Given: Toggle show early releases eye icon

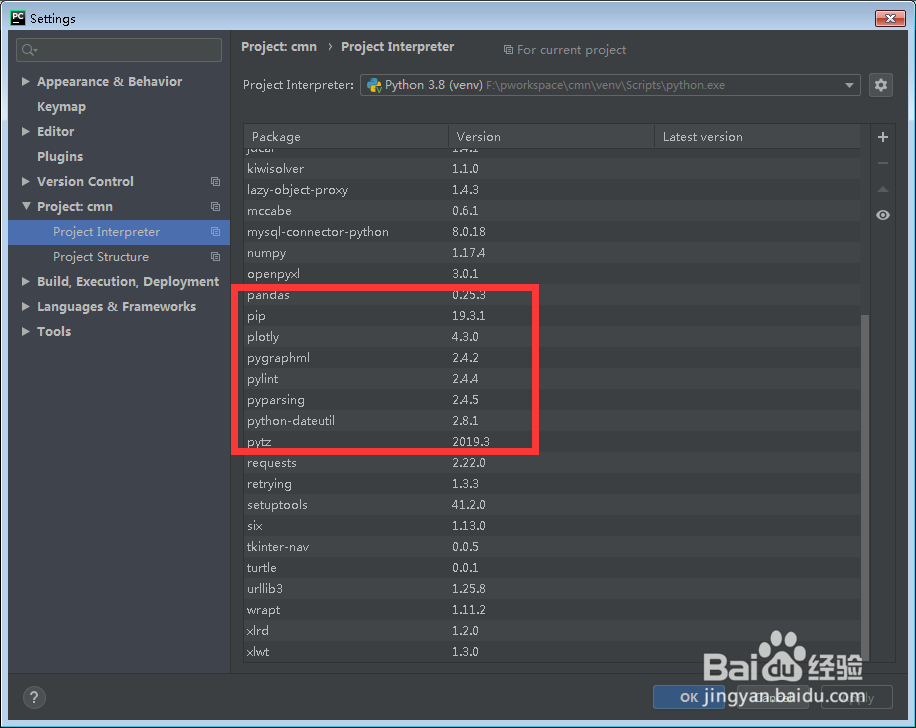Looking at the screenshot, I should pos(883,215).
